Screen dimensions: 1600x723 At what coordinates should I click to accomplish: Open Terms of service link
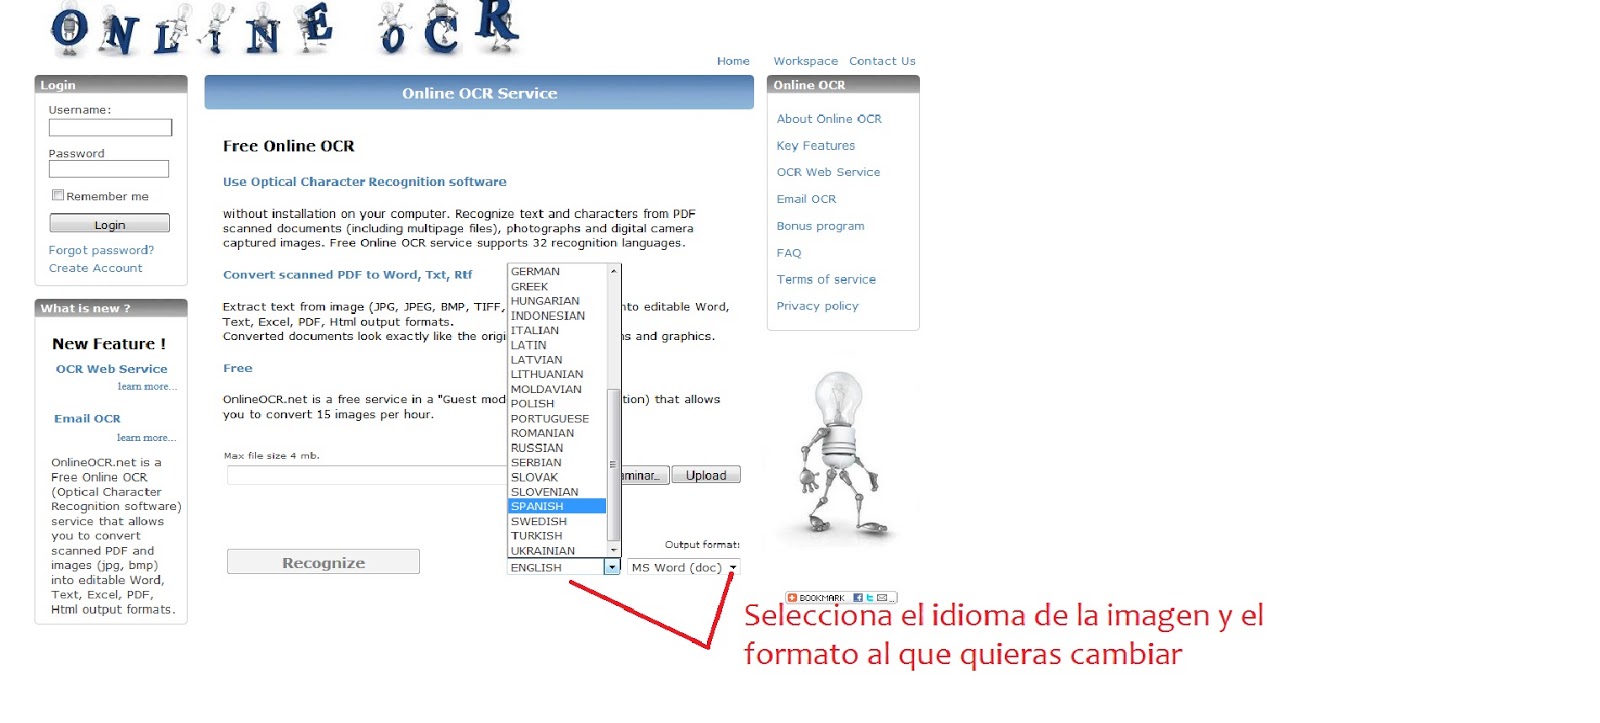[x=826, y=279]
